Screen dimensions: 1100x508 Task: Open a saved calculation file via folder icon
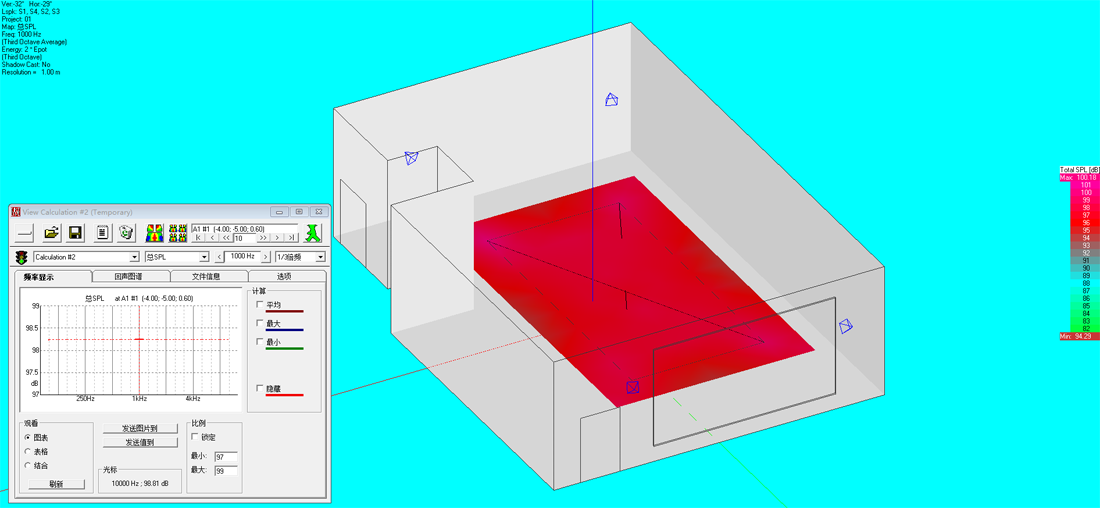[50, 233]
